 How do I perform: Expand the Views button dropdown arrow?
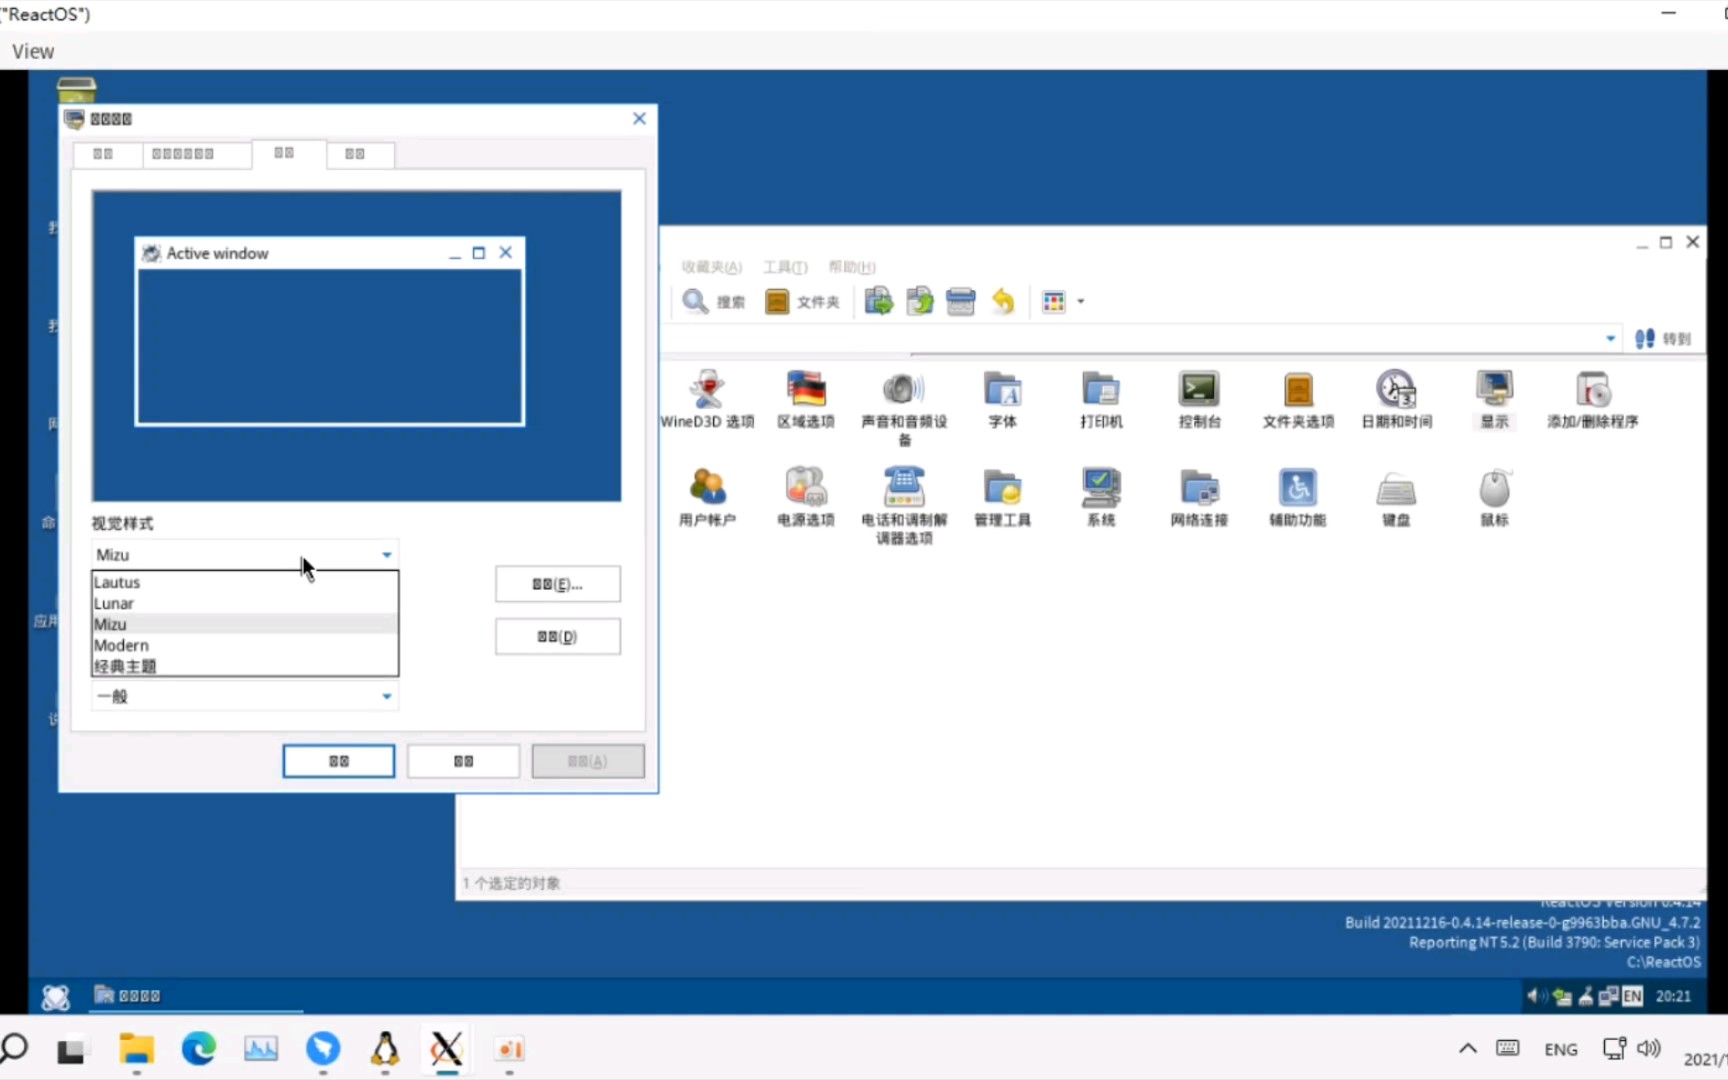pyautogui.click(x=1081, y=301)
